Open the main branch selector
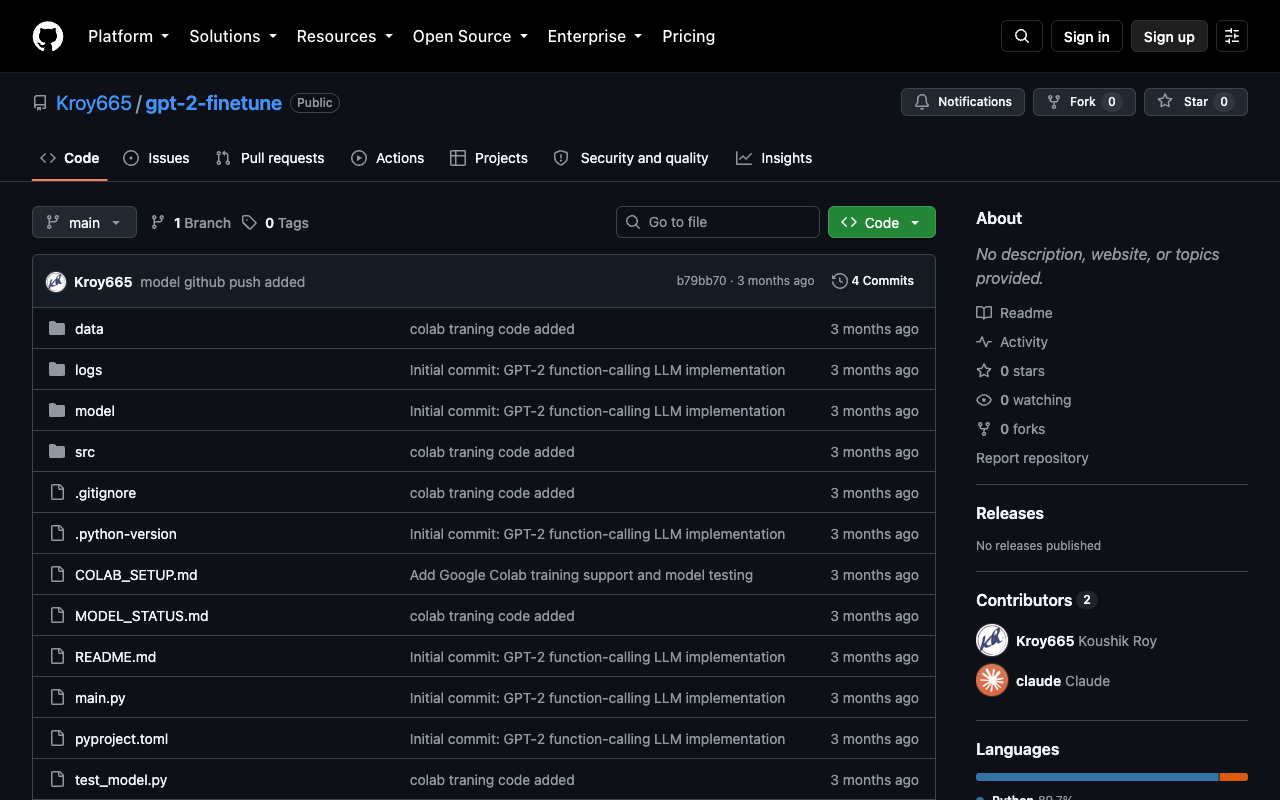The image size is (1280, 800). pyautogui.click(x=84, y=222)
